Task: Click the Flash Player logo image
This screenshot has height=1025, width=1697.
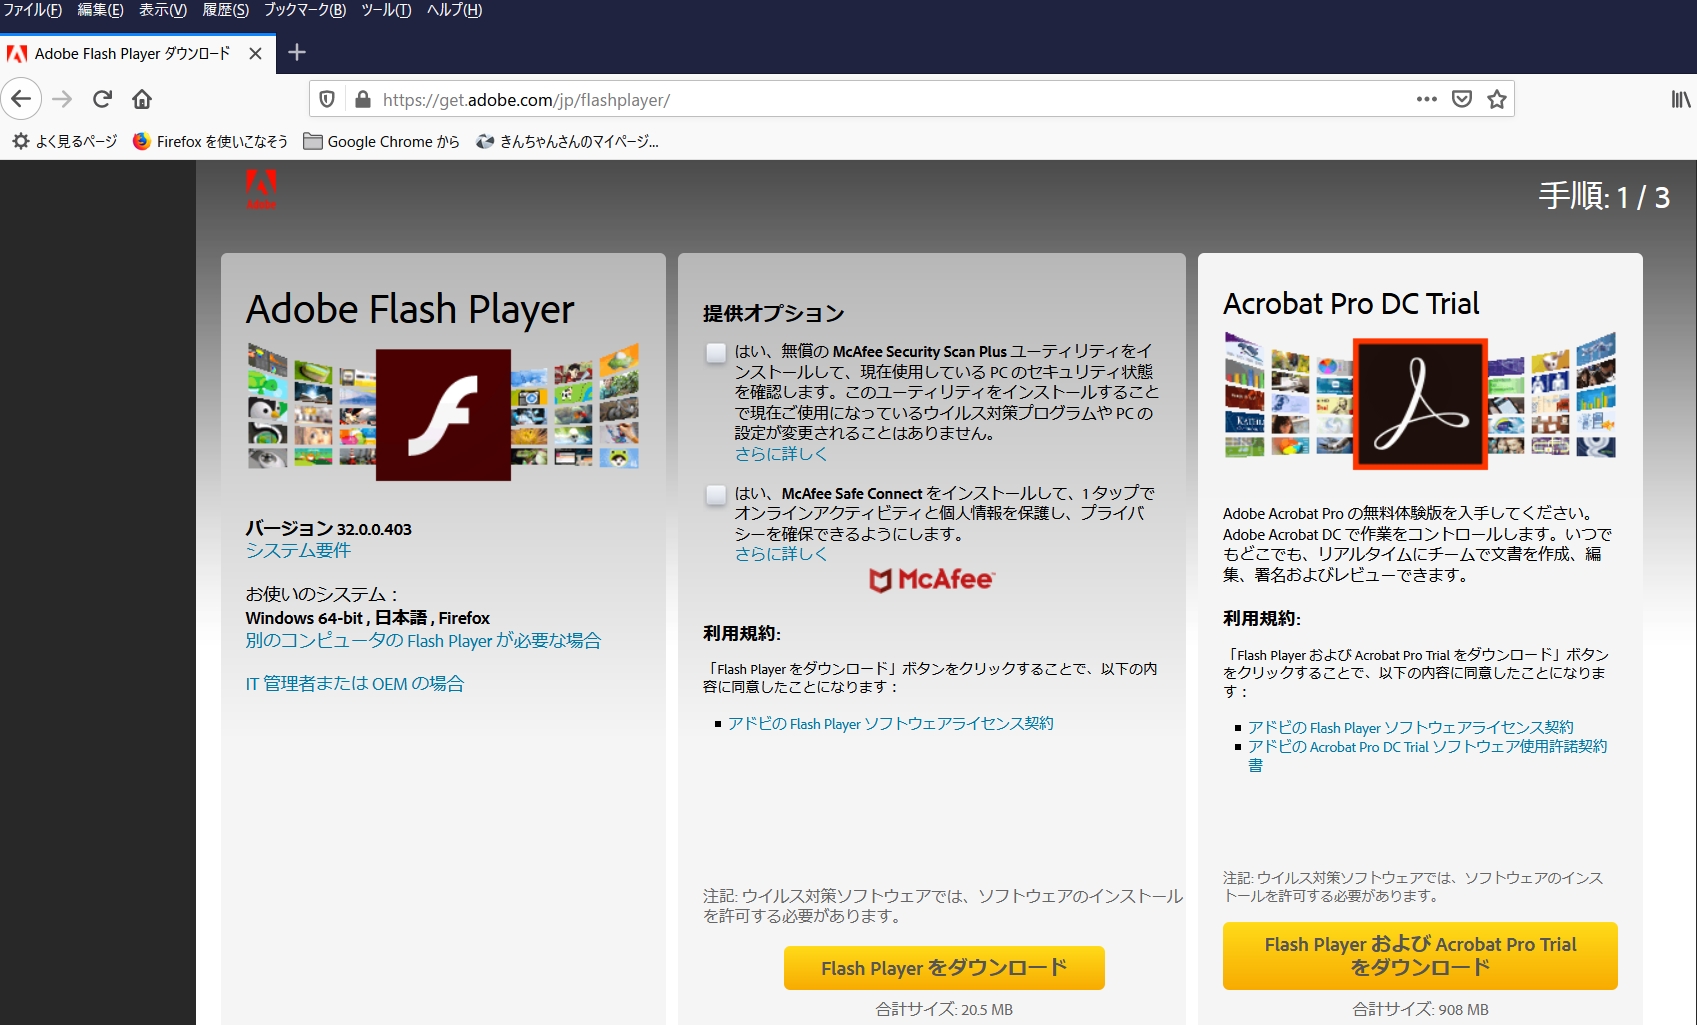Action: (x=443, y=415)
